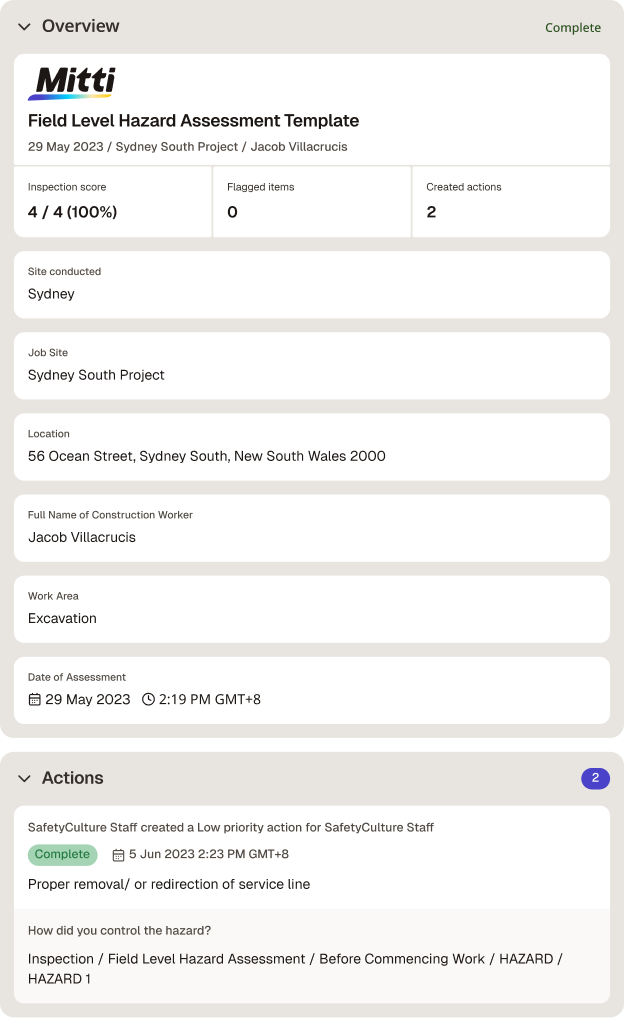Click the Full Name of Construction Worker field
Image resolution: width=624 pixels, height=1018 pixels.
(x=312, y=528)
